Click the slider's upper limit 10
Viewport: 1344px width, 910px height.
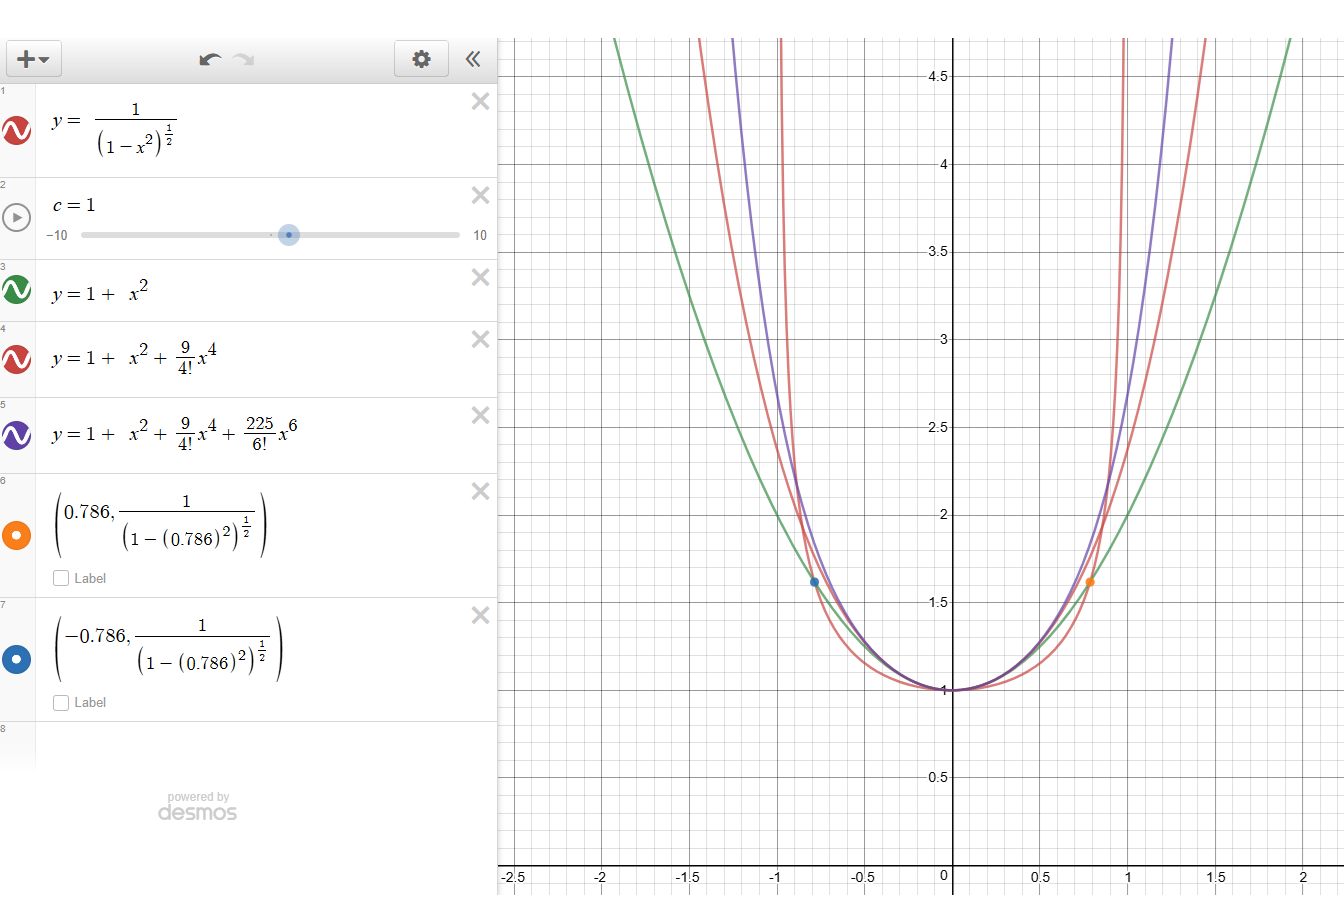pyautogui.click(x=480, y=236)
